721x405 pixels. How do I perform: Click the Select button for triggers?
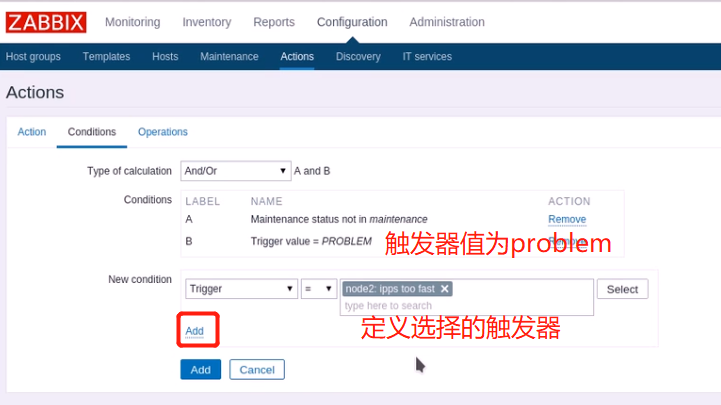point(623,289)
